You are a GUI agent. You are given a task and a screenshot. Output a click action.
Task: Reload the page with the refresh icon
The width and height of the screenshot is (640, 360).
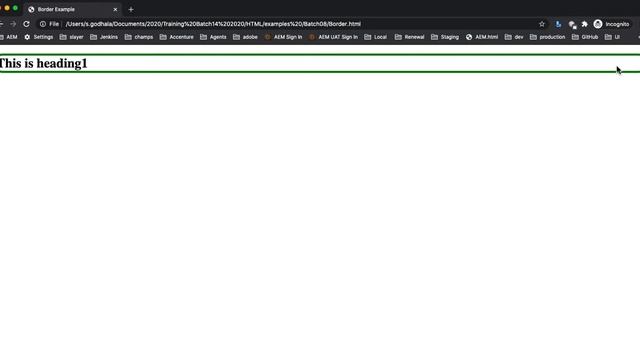[27, 24]
